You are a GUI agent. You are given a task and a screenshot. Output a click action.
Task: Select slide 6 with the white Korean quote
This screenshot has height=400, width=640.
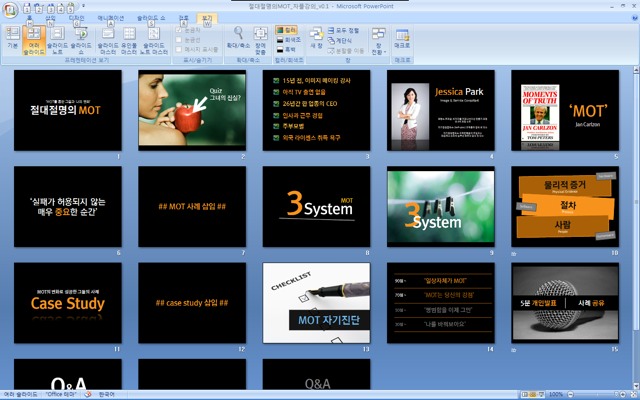pyautogui.click(x=68, y=207)
